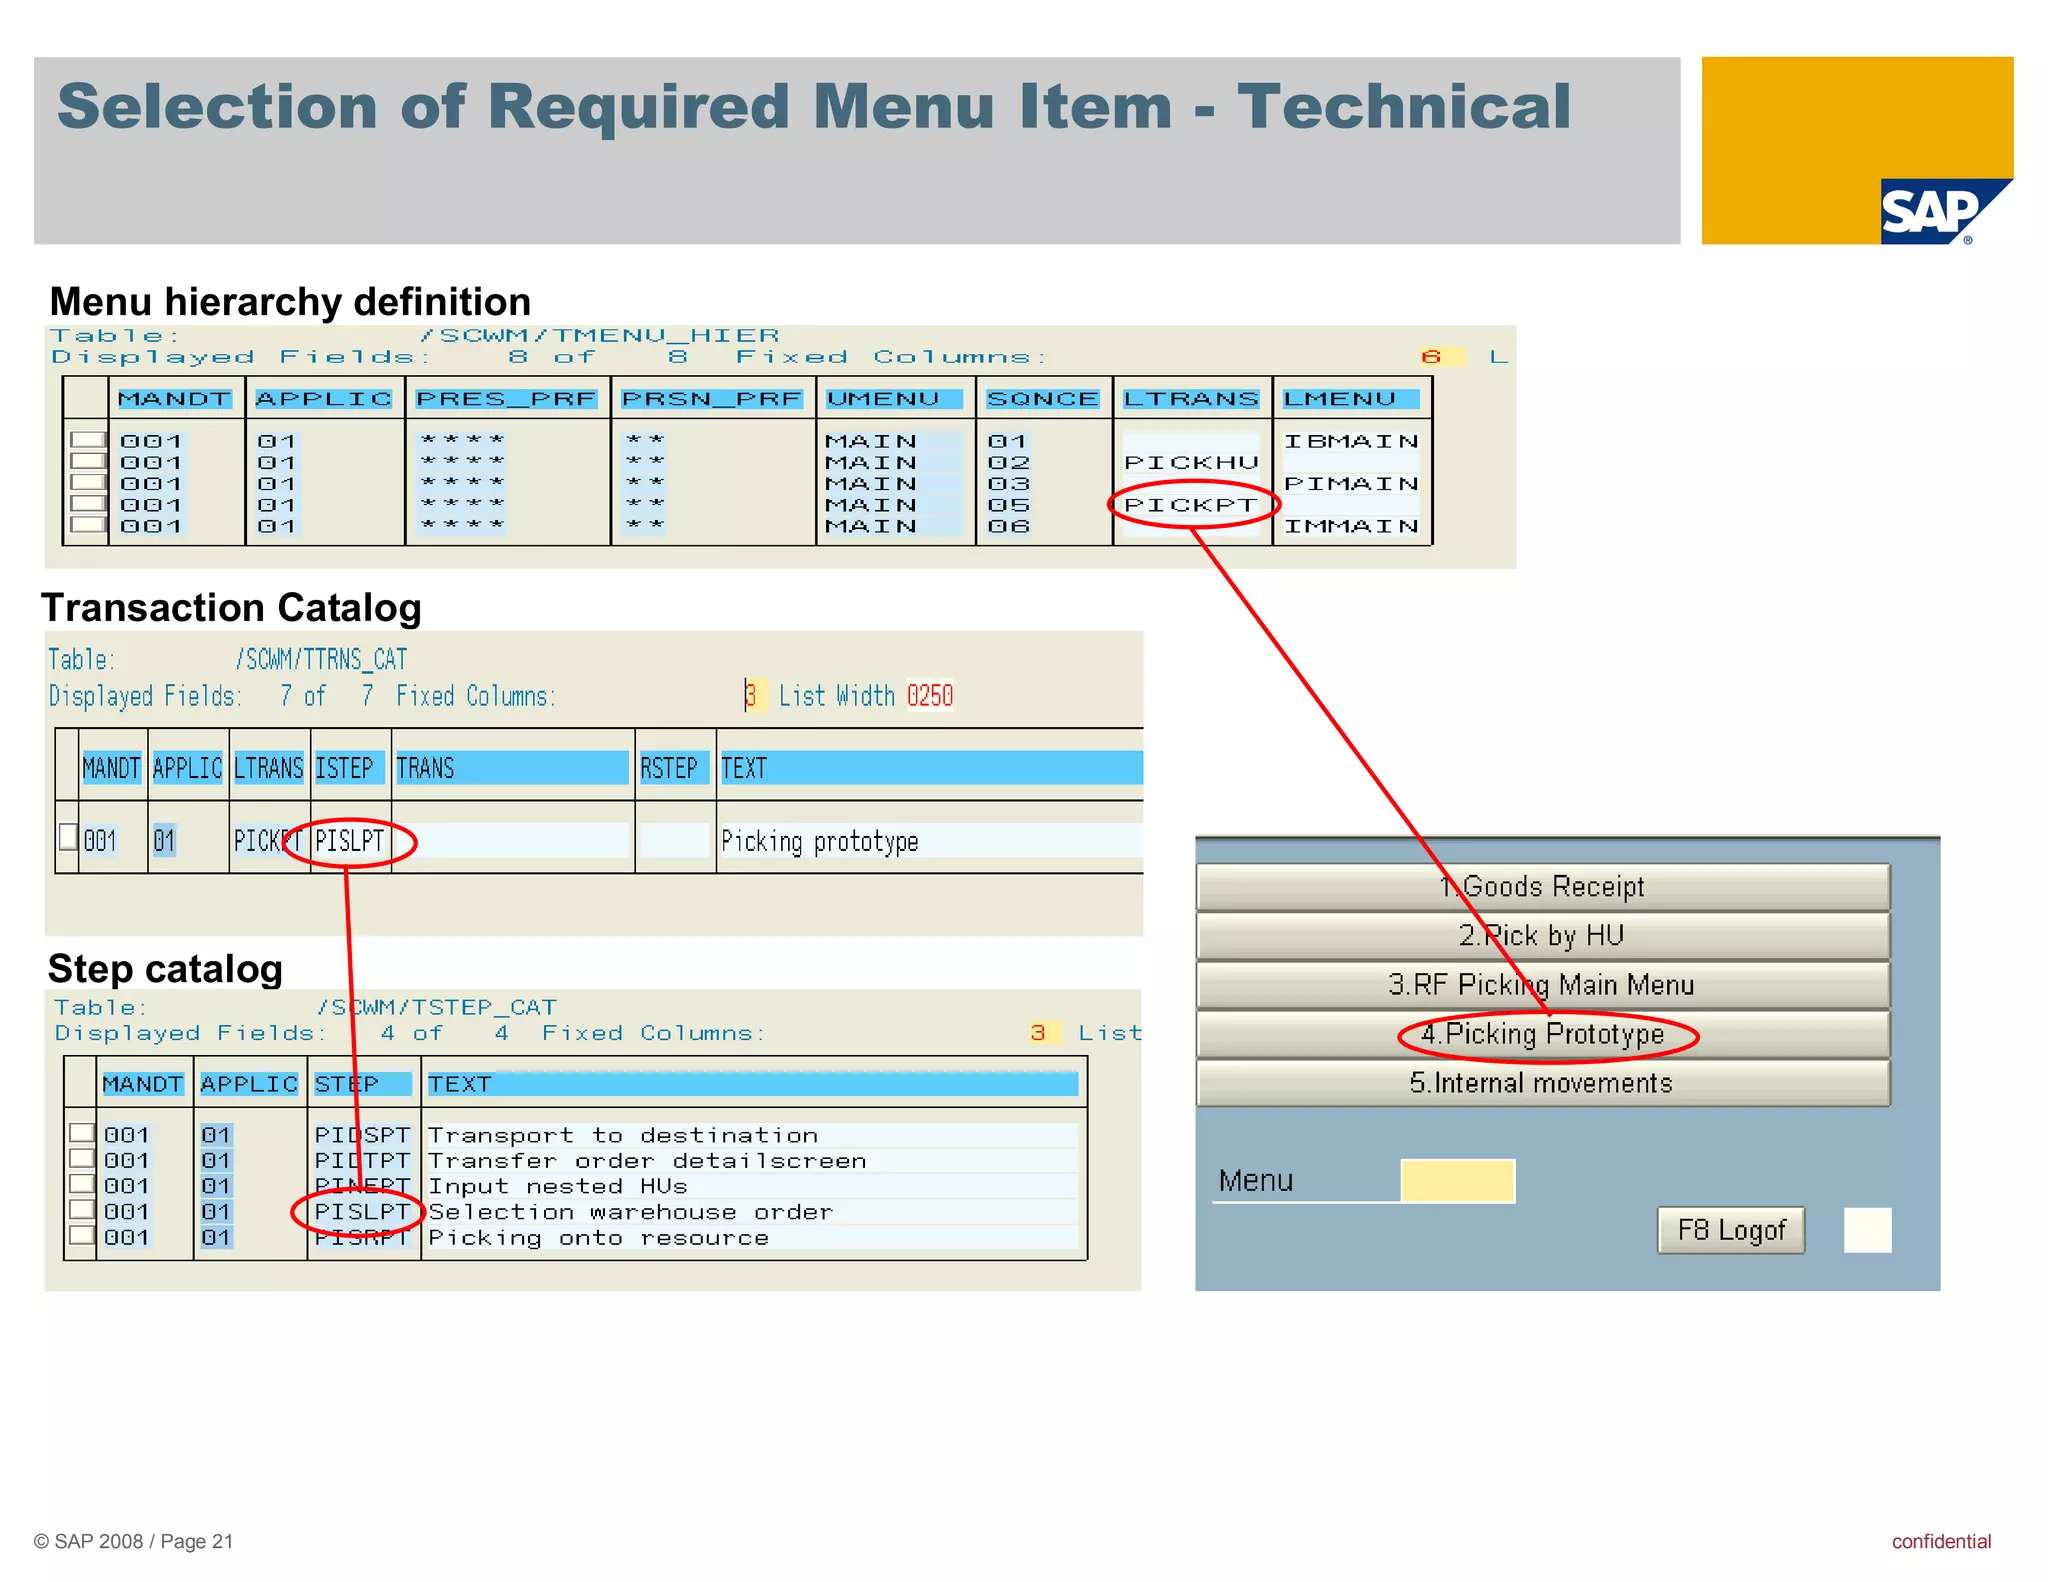Select first row checkbox in TMENU_HIER table
This screenshot has width=2048, height=1582.
[88, 440]
